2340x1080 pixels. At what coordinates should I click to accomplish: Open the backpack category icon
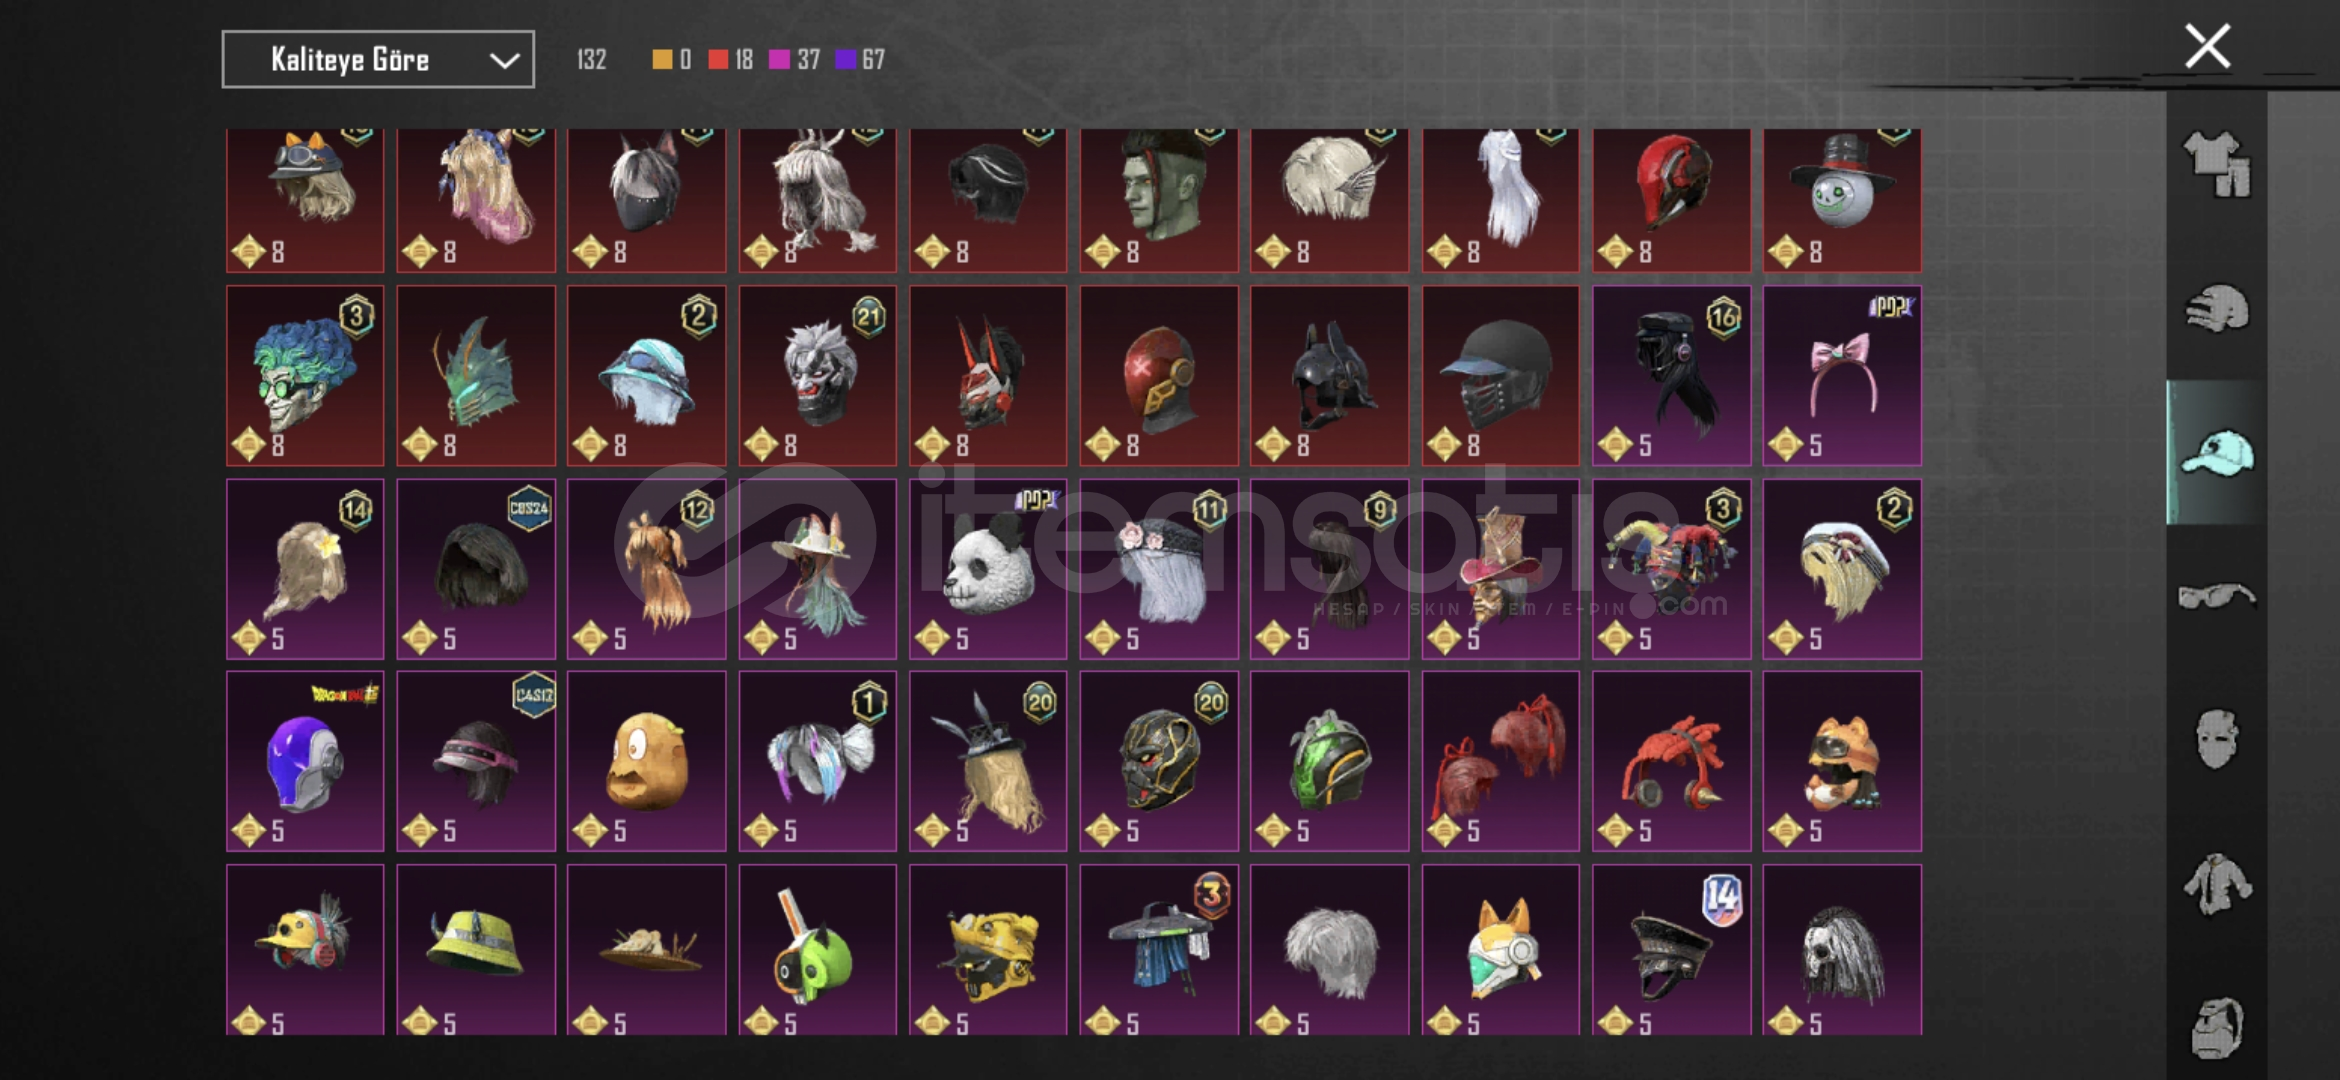coord(2217,1027)
